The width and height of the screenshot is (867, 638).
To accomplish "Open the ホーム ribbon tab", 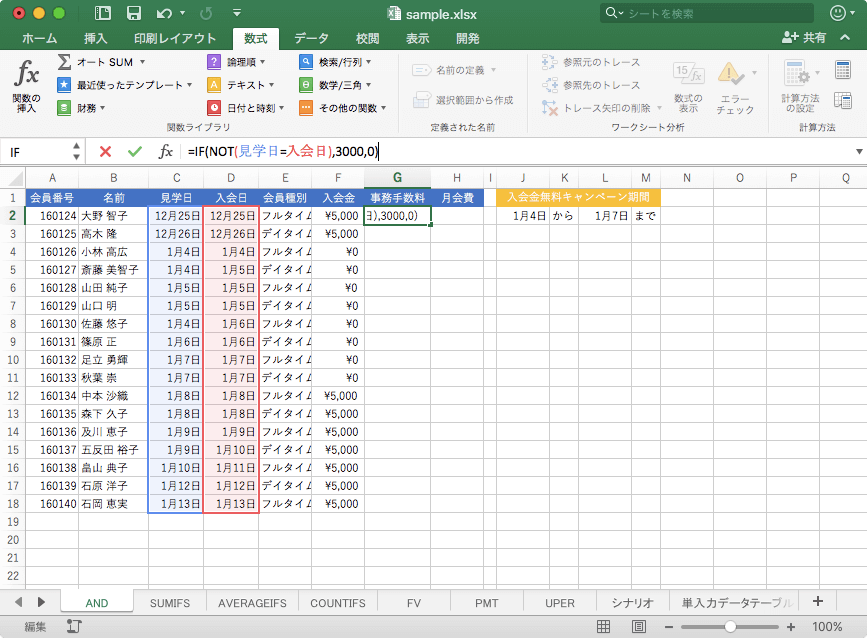I will [39, 38].
